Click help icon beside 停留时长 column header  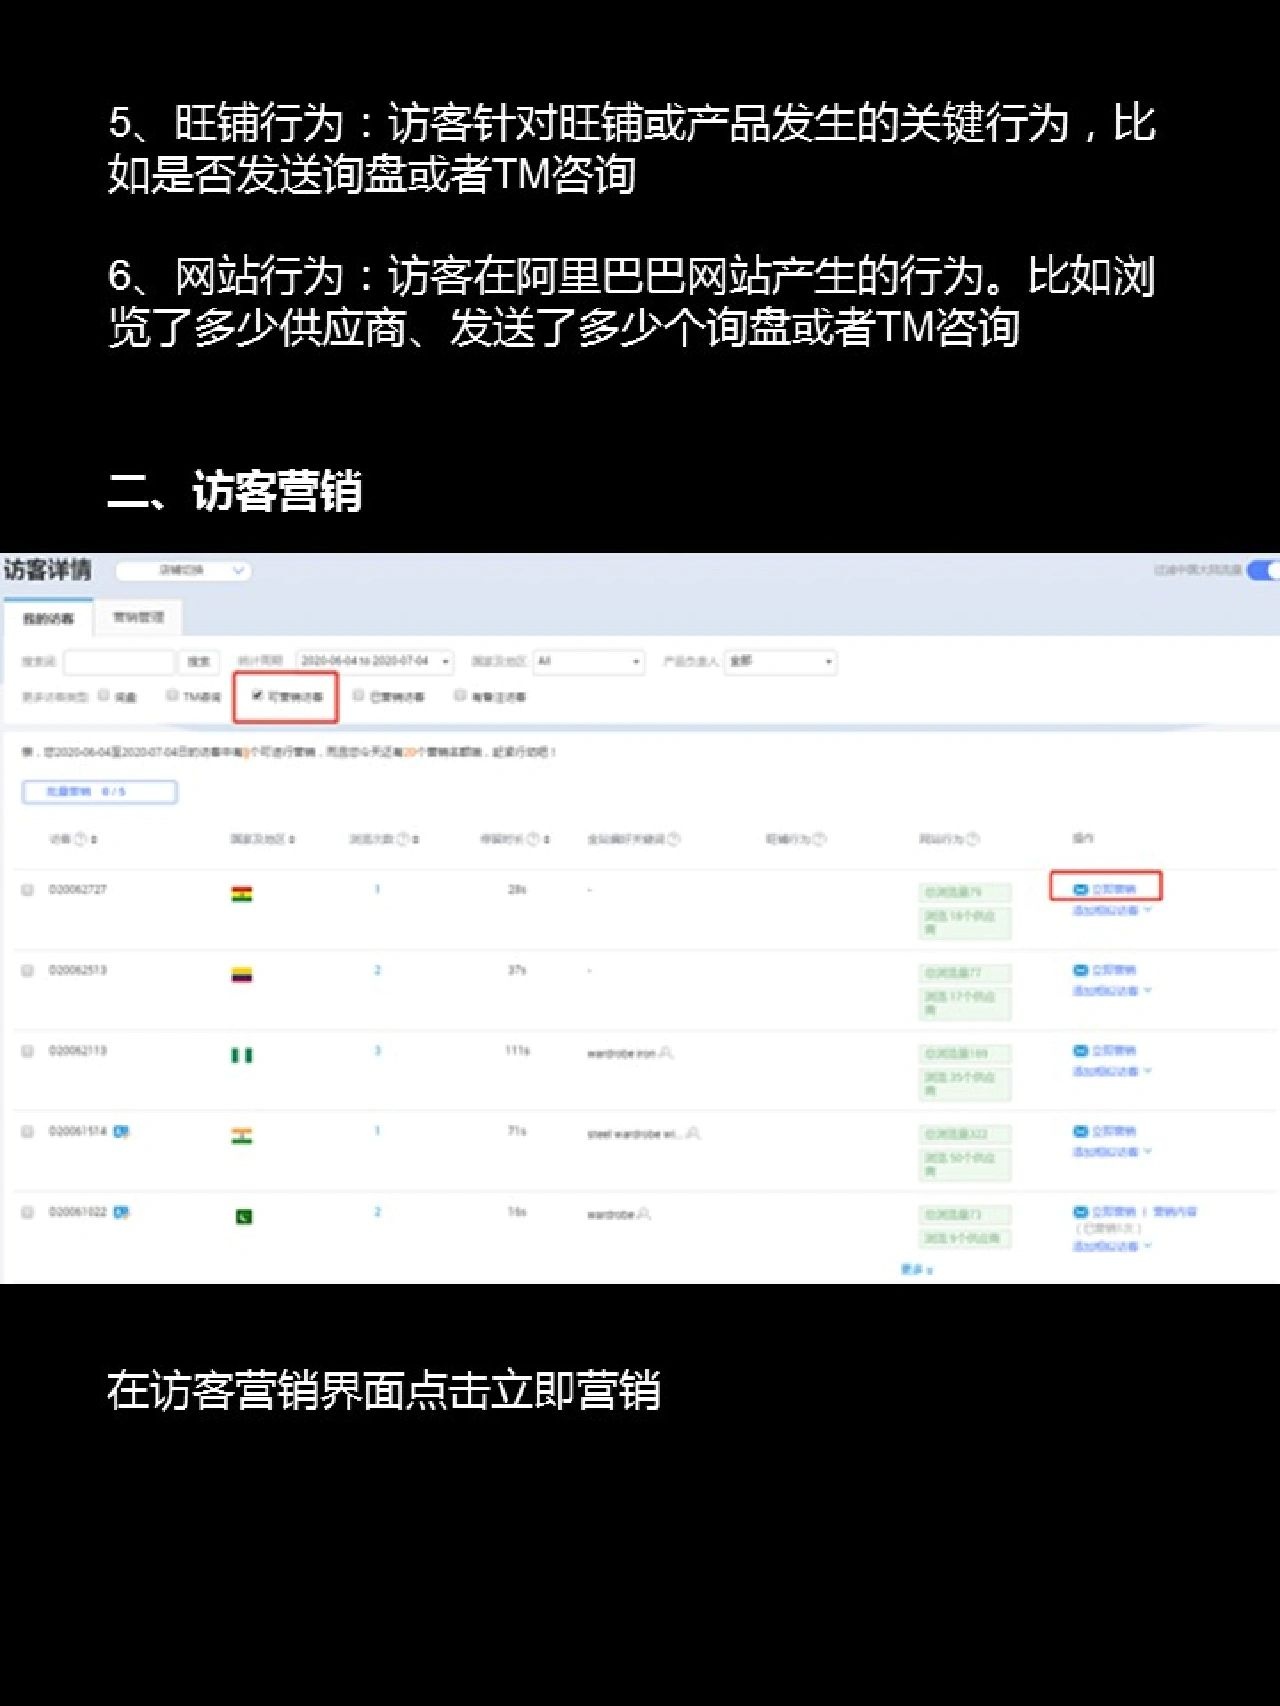tap(534, 839)
